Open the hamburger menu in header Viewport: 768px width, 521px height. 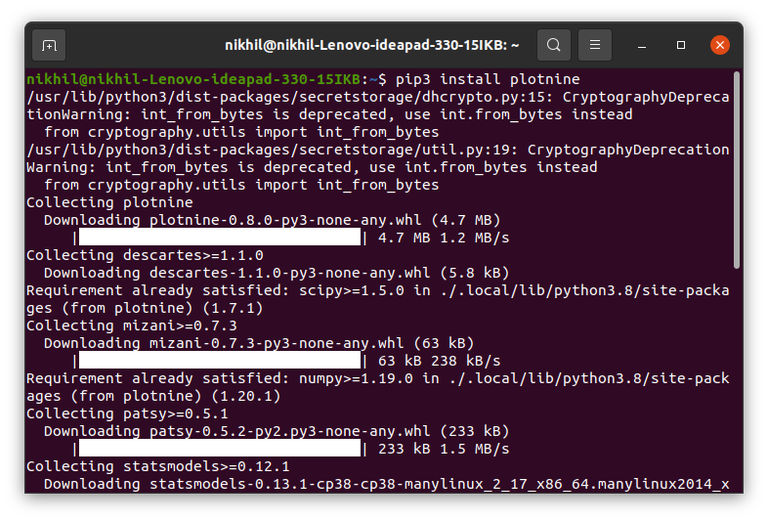pyautogui.click(x=595, y=45)
